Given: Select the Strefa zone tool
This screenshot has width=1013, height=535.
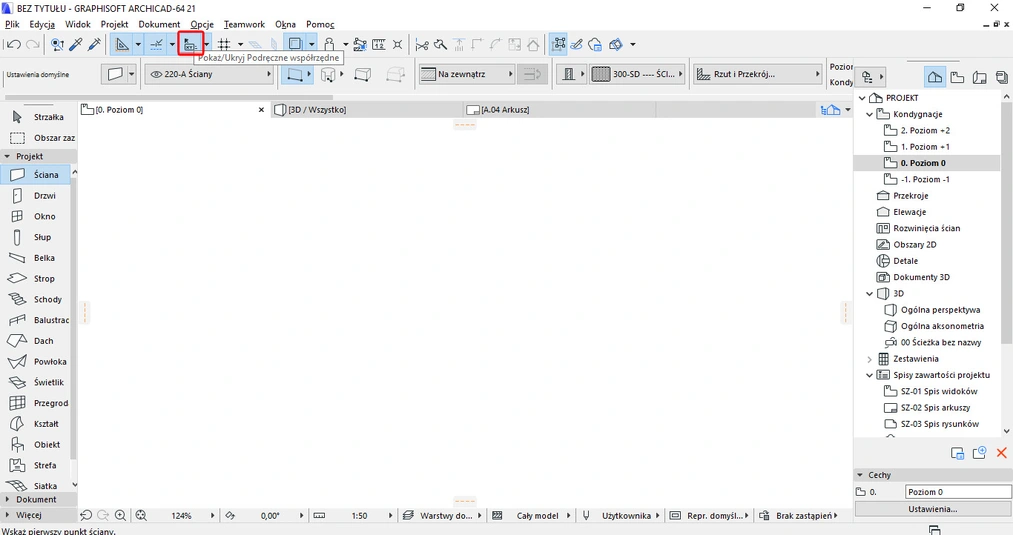Looking at the screenshot, I should pos(36,465).
